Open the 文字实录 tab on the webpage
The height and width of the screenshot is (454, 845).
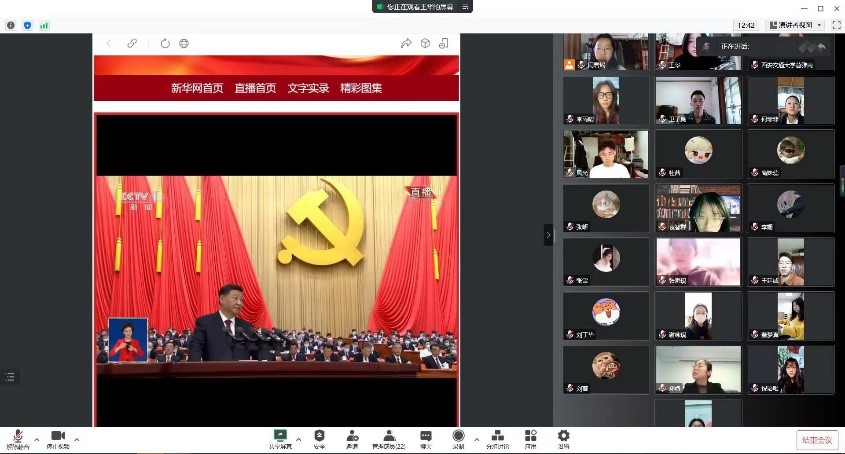coord(308,88)
